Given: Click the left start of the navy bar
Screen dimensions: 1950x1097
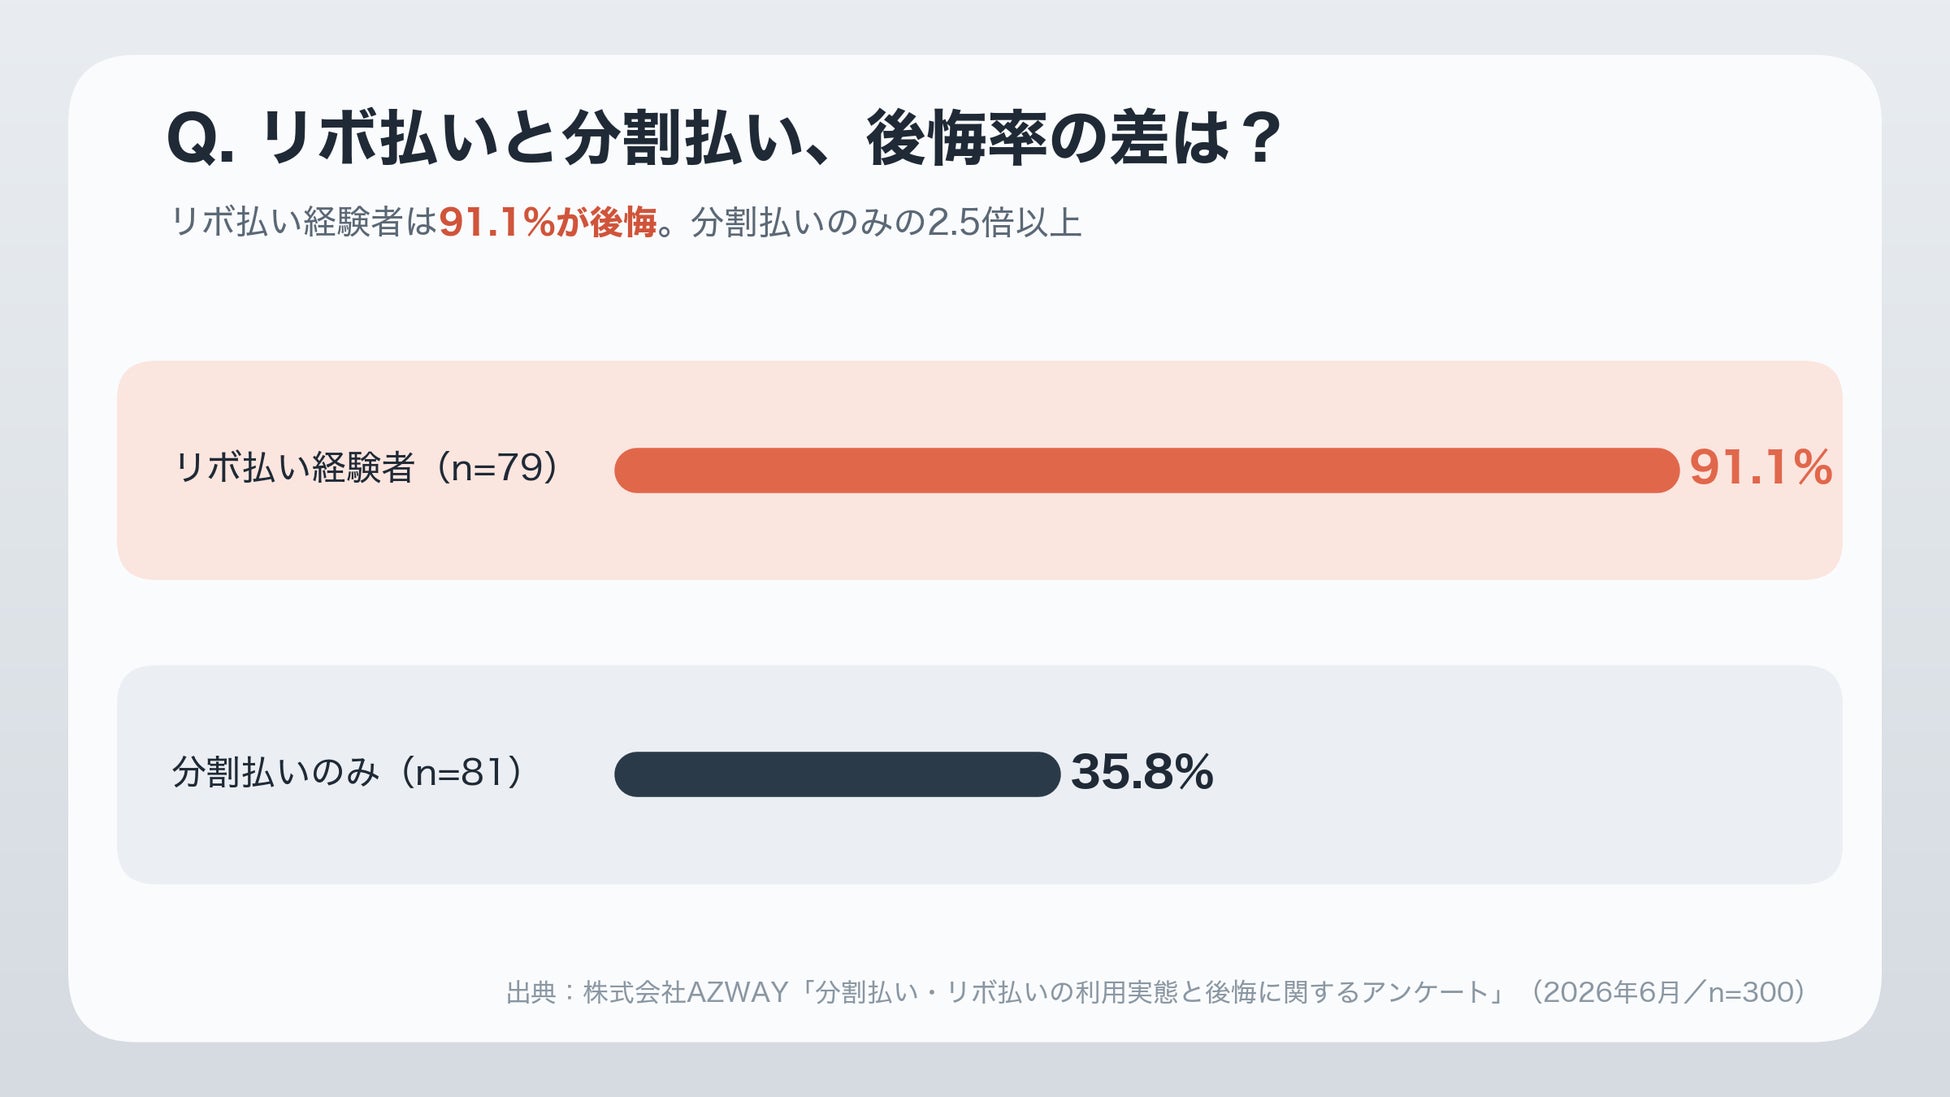Looking at the screenshot, I should (631, 774).
